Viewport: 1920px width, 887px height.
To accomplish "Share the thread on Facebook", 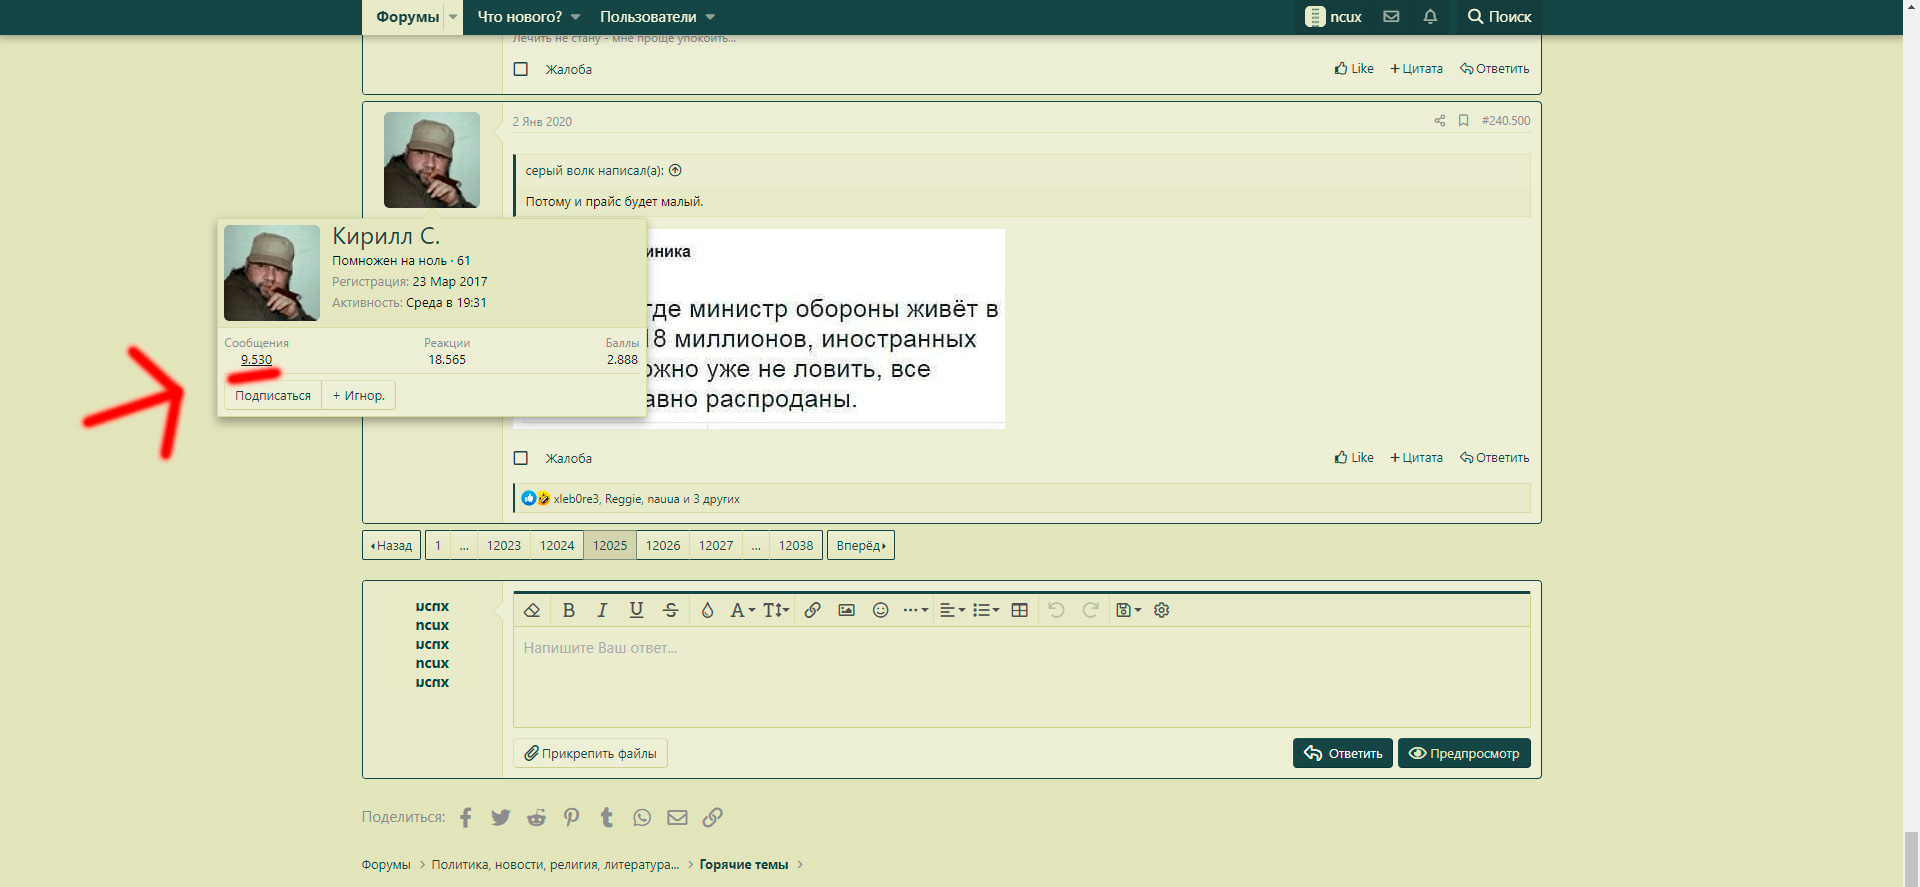I will point(466,818).
